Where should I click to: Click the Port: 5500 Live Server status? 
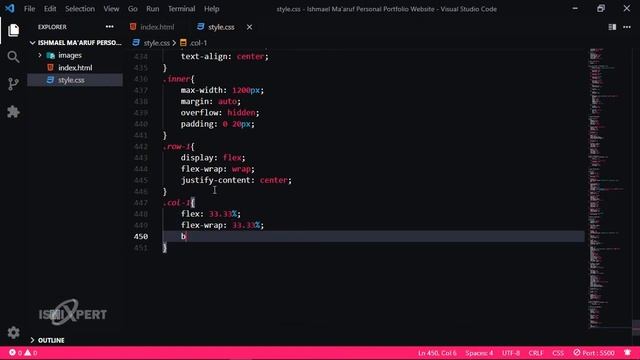tap(593, 353)
